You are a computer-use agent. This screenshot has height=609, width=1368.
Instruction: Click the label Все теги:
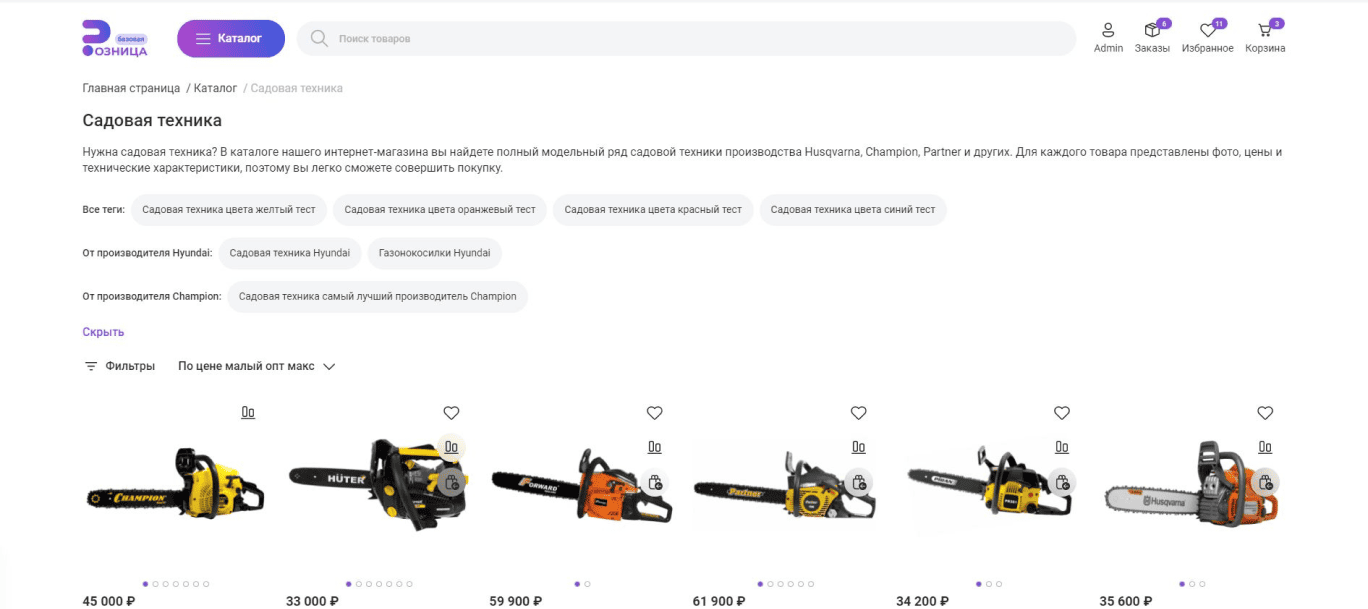click(104, 210)
